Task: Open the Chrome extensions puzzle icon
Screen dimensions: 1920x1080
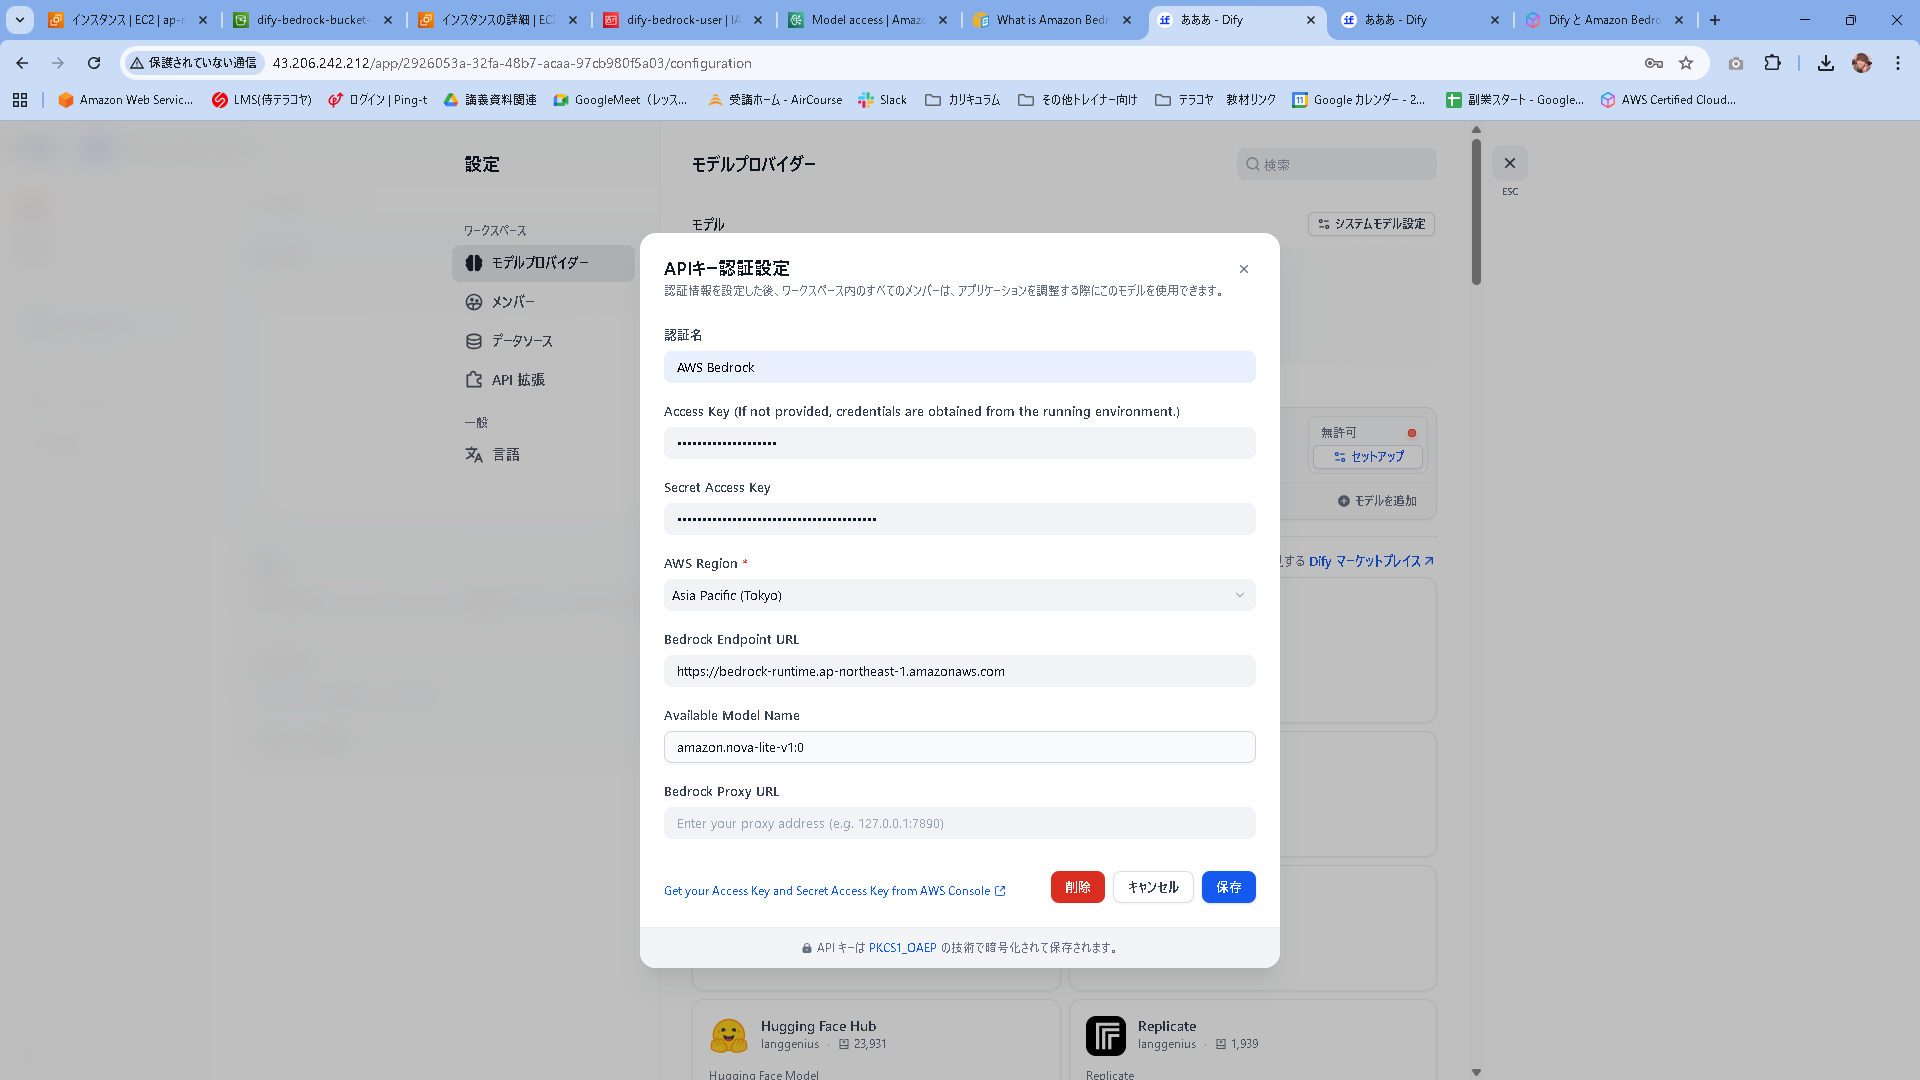Action: coord(1773,62)
